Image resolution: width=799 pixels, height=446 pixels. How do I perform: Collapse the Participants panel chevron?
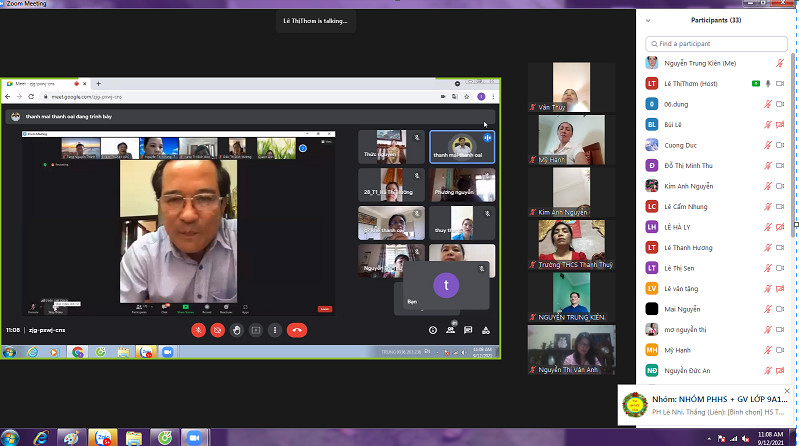tap(648, 20)
